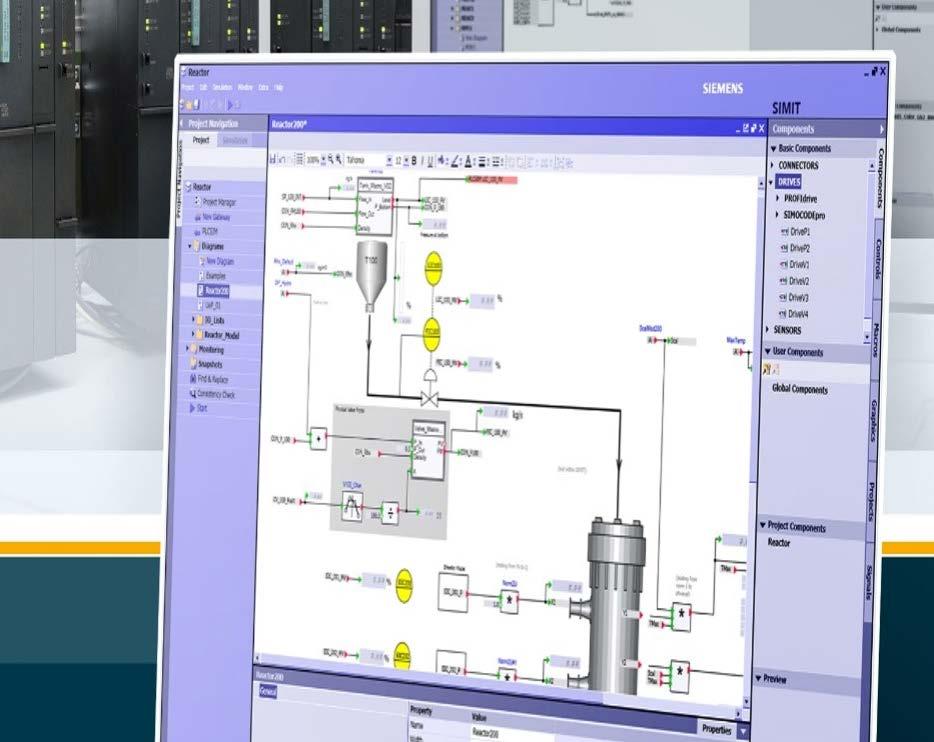Click the Project Manager icon in tree
The image size is (934, 742).
click(198, 202)
